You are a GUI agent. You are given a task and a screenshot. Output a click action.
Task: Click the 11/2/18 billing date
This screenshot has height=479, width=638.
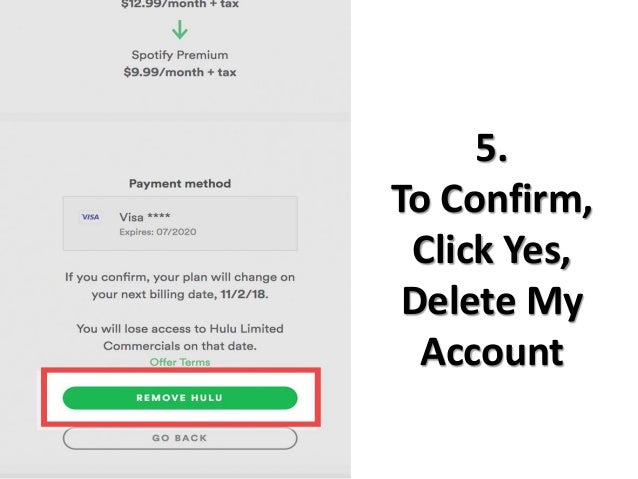point(243,294)
